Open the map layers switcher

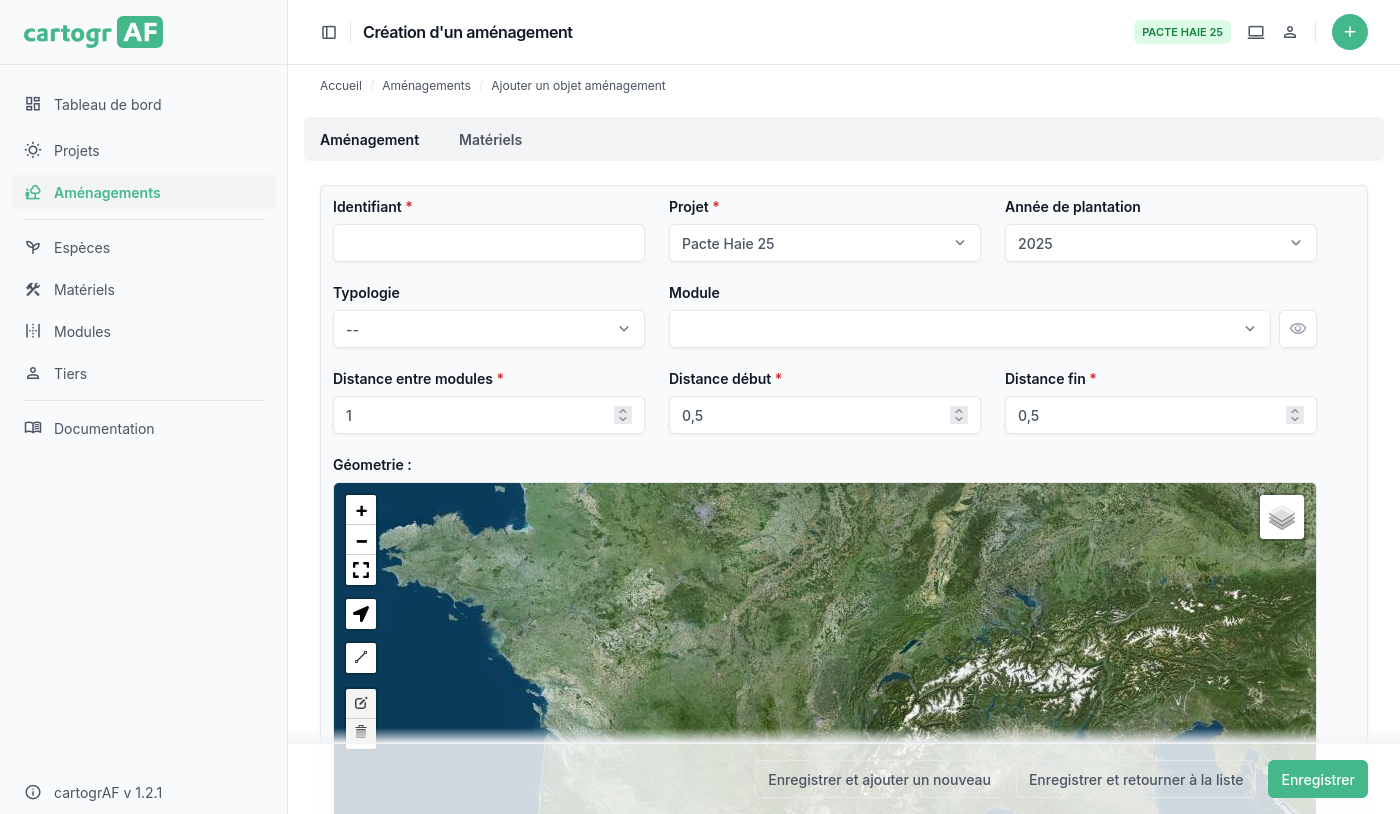click(x=1281, y=517)
